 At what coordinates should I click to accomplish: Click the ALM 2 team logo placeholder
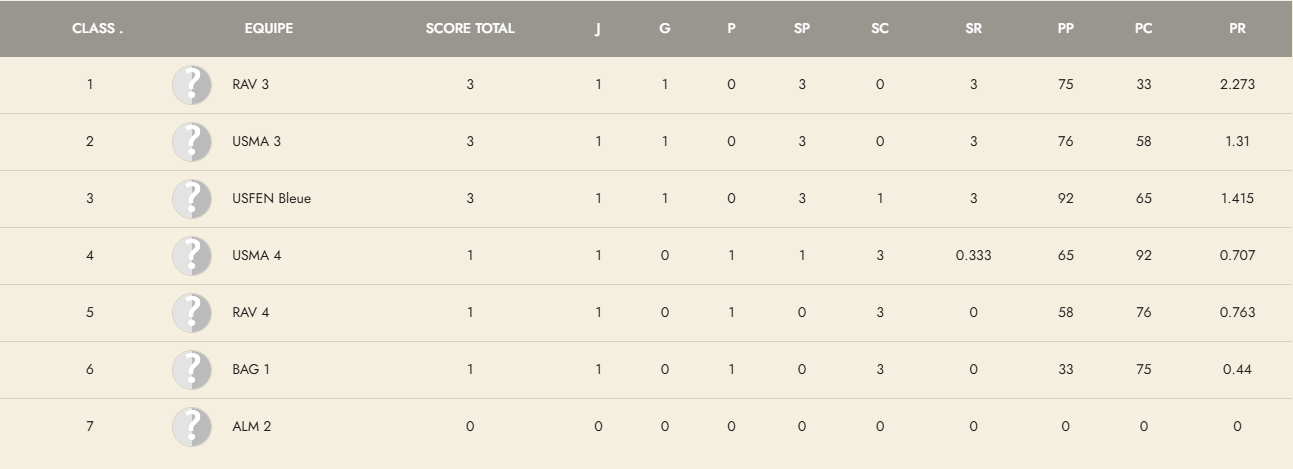[x=192, y=427]
